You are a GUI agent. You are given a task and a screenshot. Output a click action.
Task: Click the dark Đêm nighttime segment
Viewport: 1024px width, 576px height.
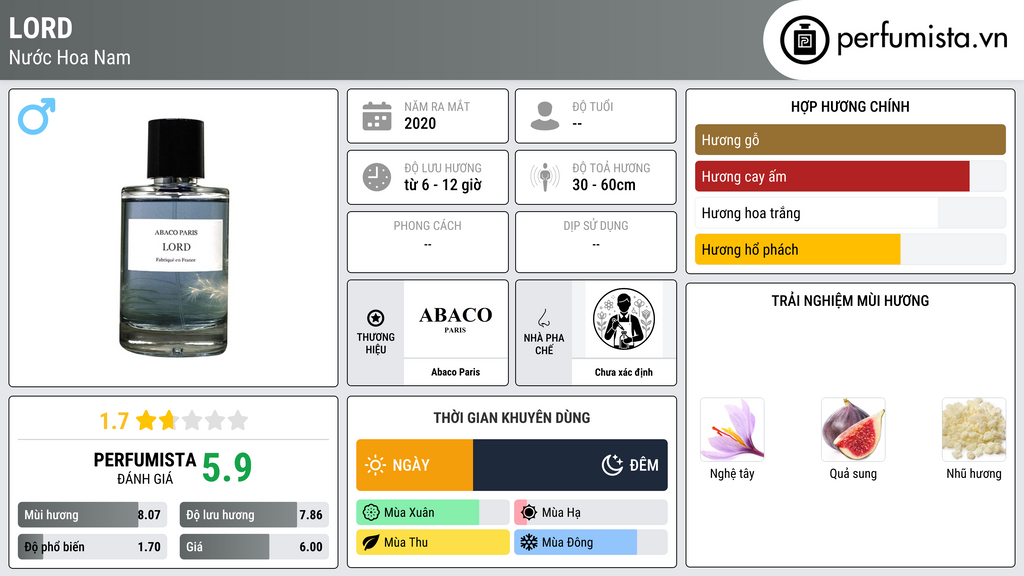tap(570, 465)
